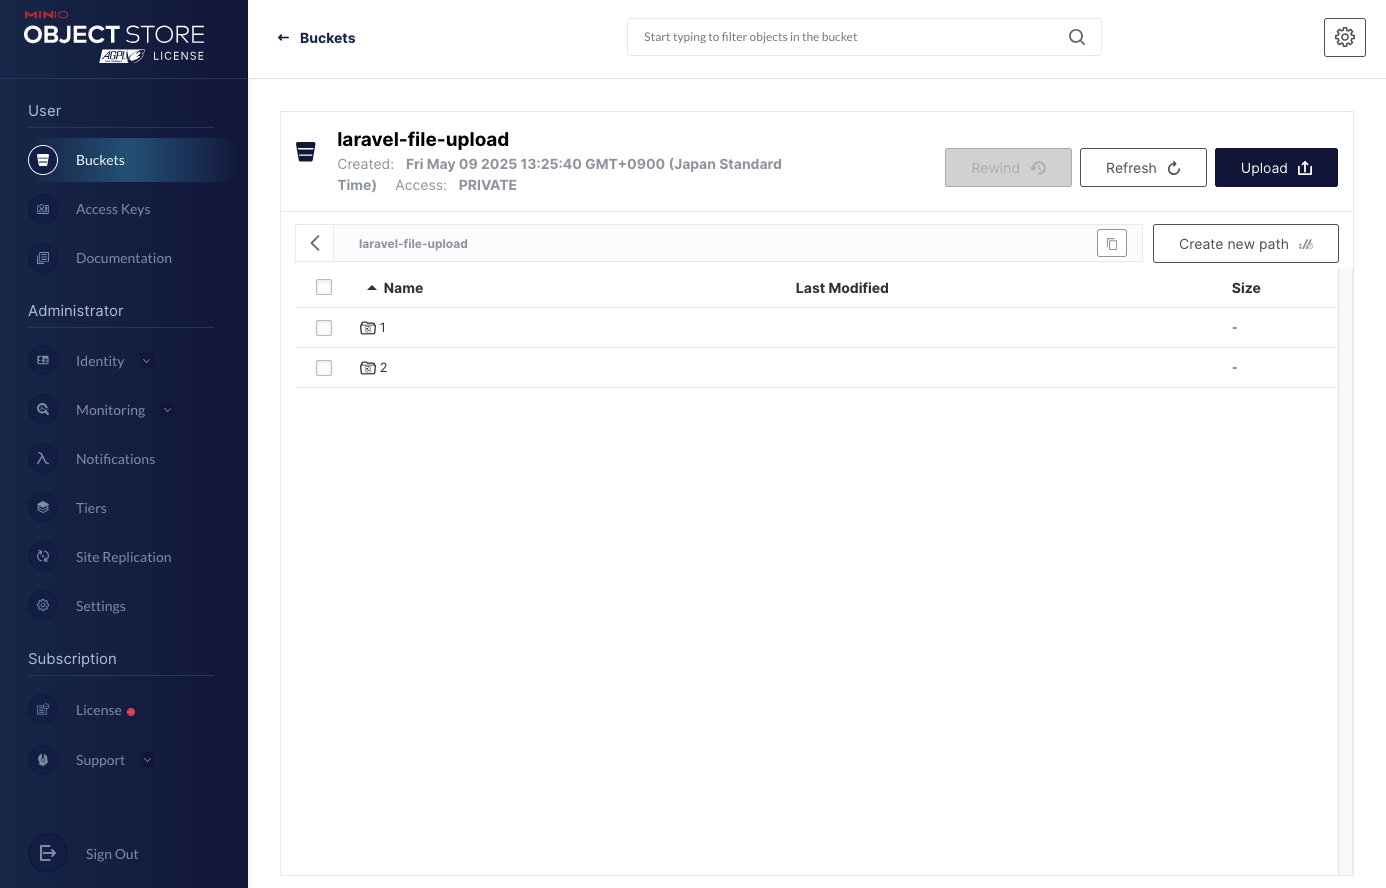
Task: Click the folder icon for 1
Action: click(367, 328)
